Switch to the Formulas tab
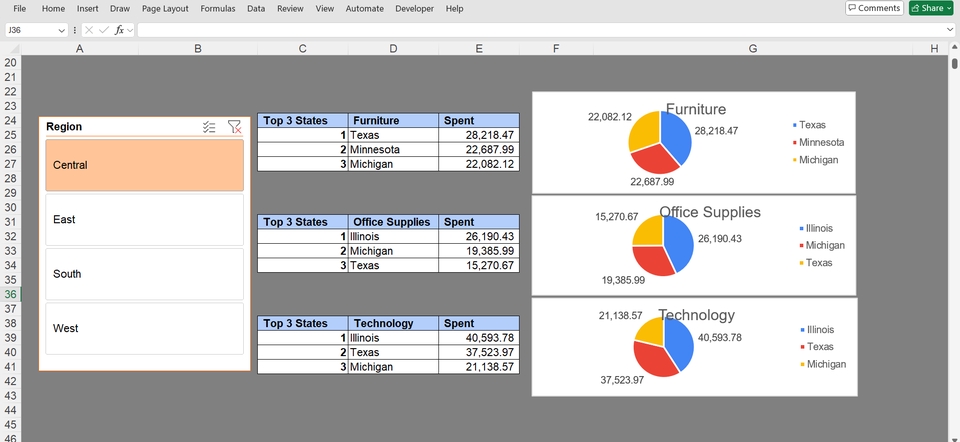 (x=218, y=9)
